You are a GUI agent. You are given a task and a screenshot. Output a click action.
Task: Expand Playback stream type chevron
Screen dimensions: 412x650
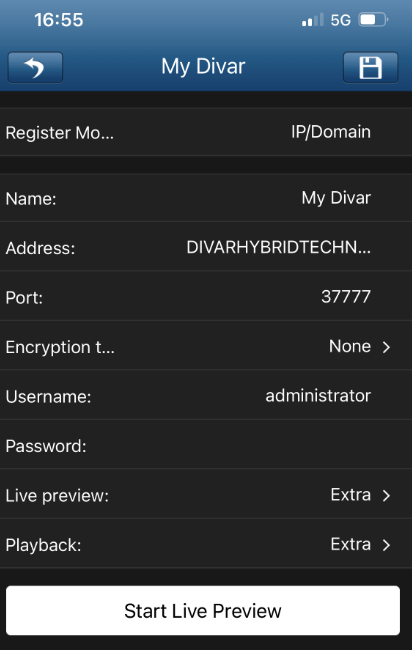(x=386, y=545)
